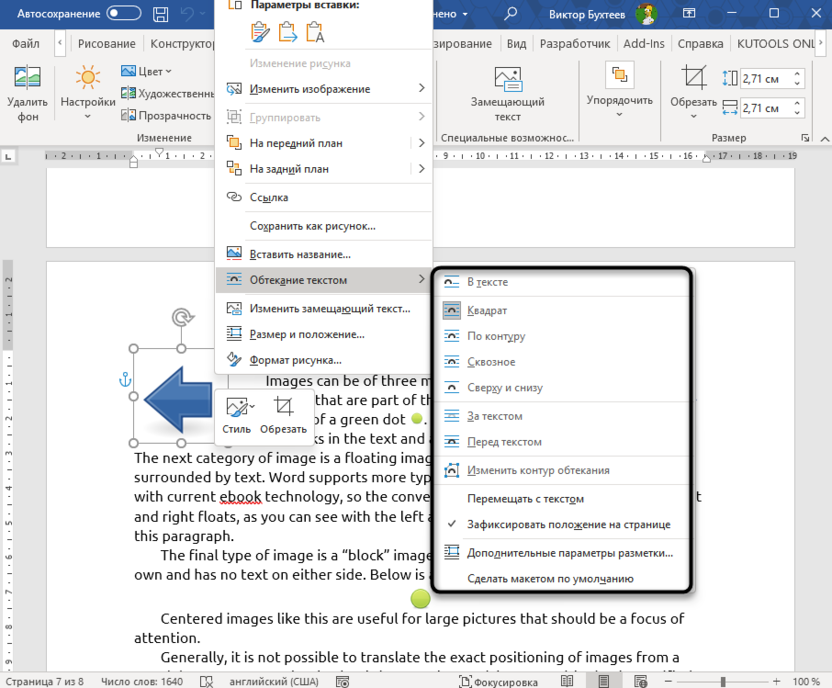Click the image rotation handle
Image resolution: width=832 pixels, height=688 pixels.
pyautogui.click(x=182, y=317)
